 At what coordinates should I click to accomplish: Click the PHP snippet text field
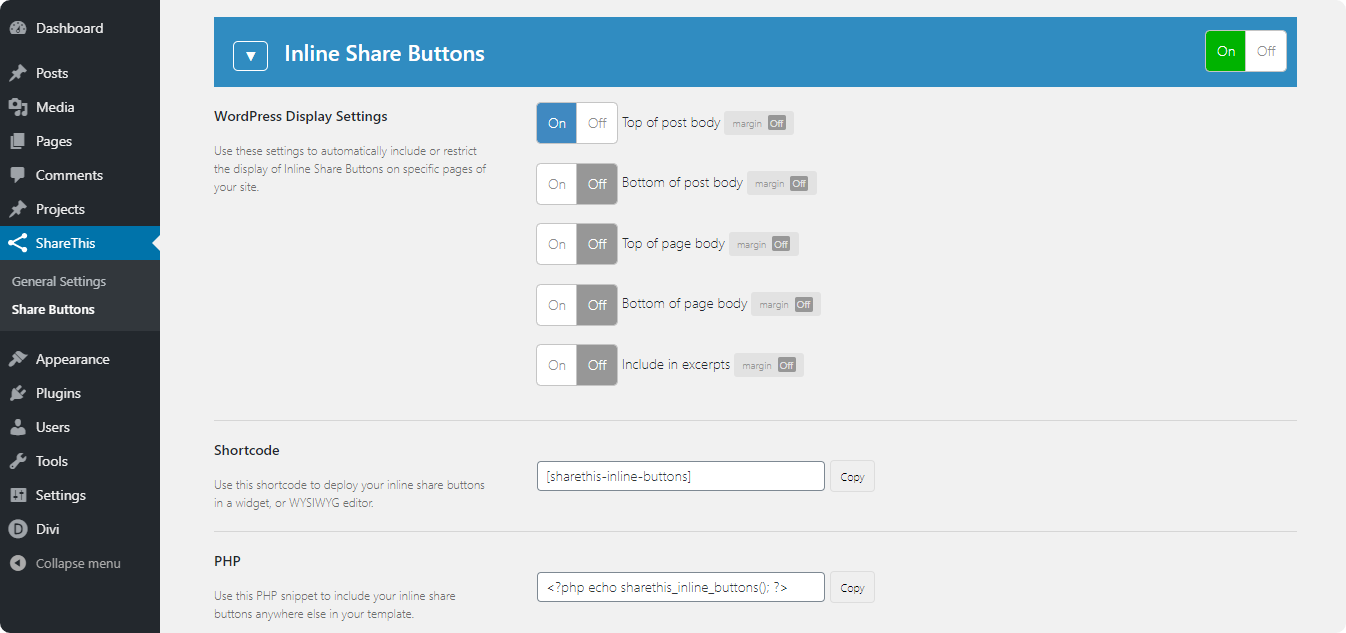(x=681, y=587)
